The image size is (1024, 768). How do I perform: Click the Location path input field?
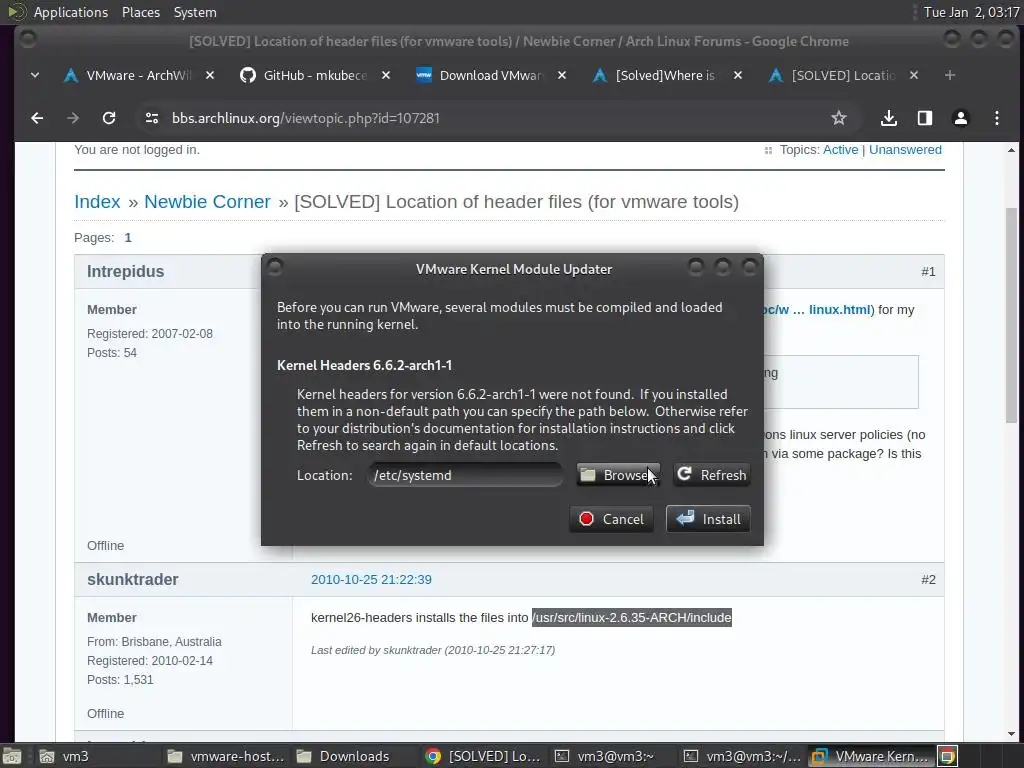tap(465, 475)
